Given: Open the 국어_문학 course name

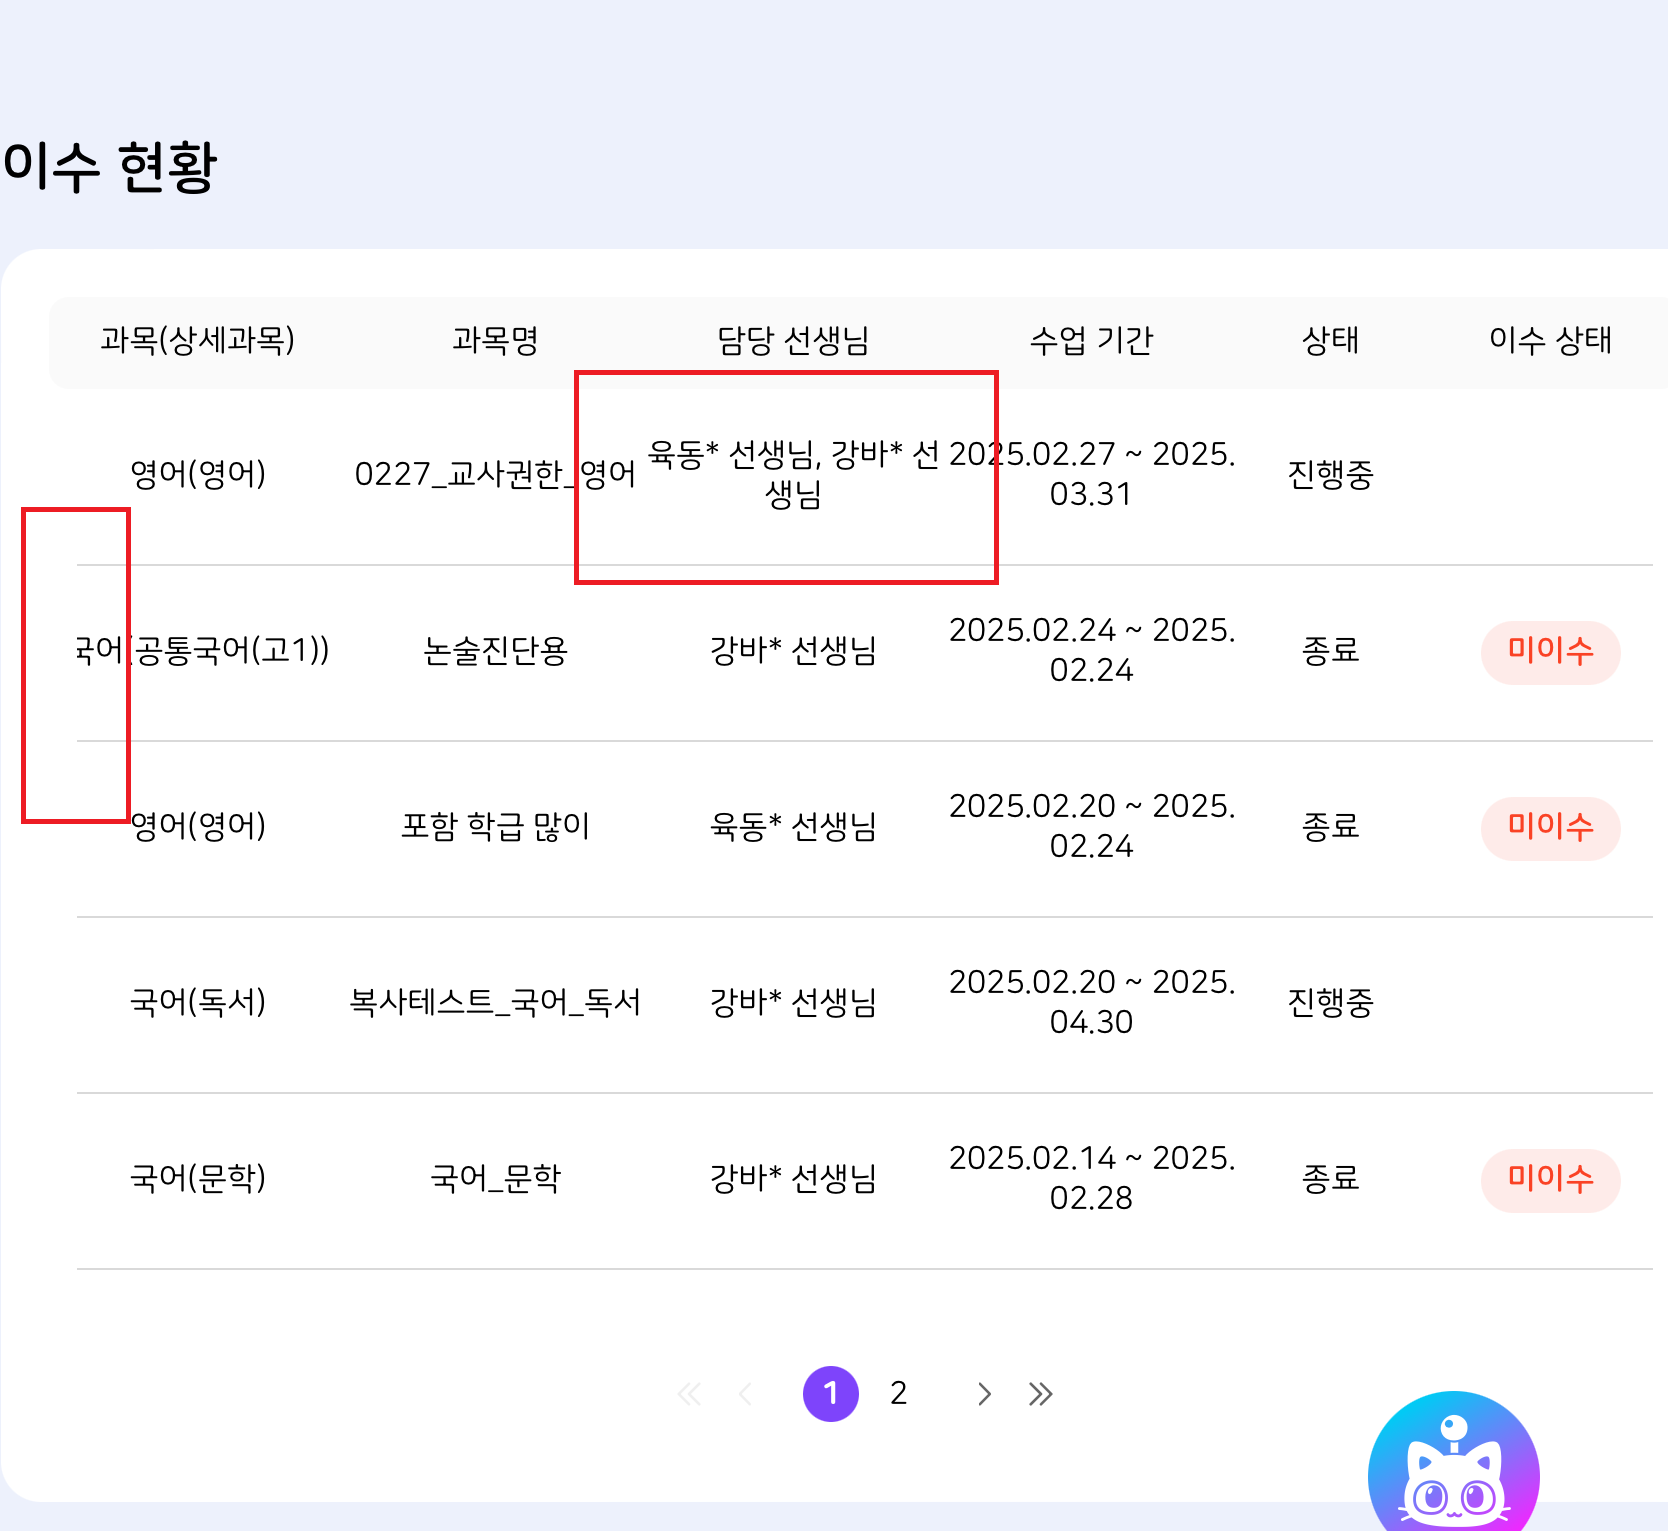Looking at the screenshot, I should pyautogui.click(x=495, y=1179).
